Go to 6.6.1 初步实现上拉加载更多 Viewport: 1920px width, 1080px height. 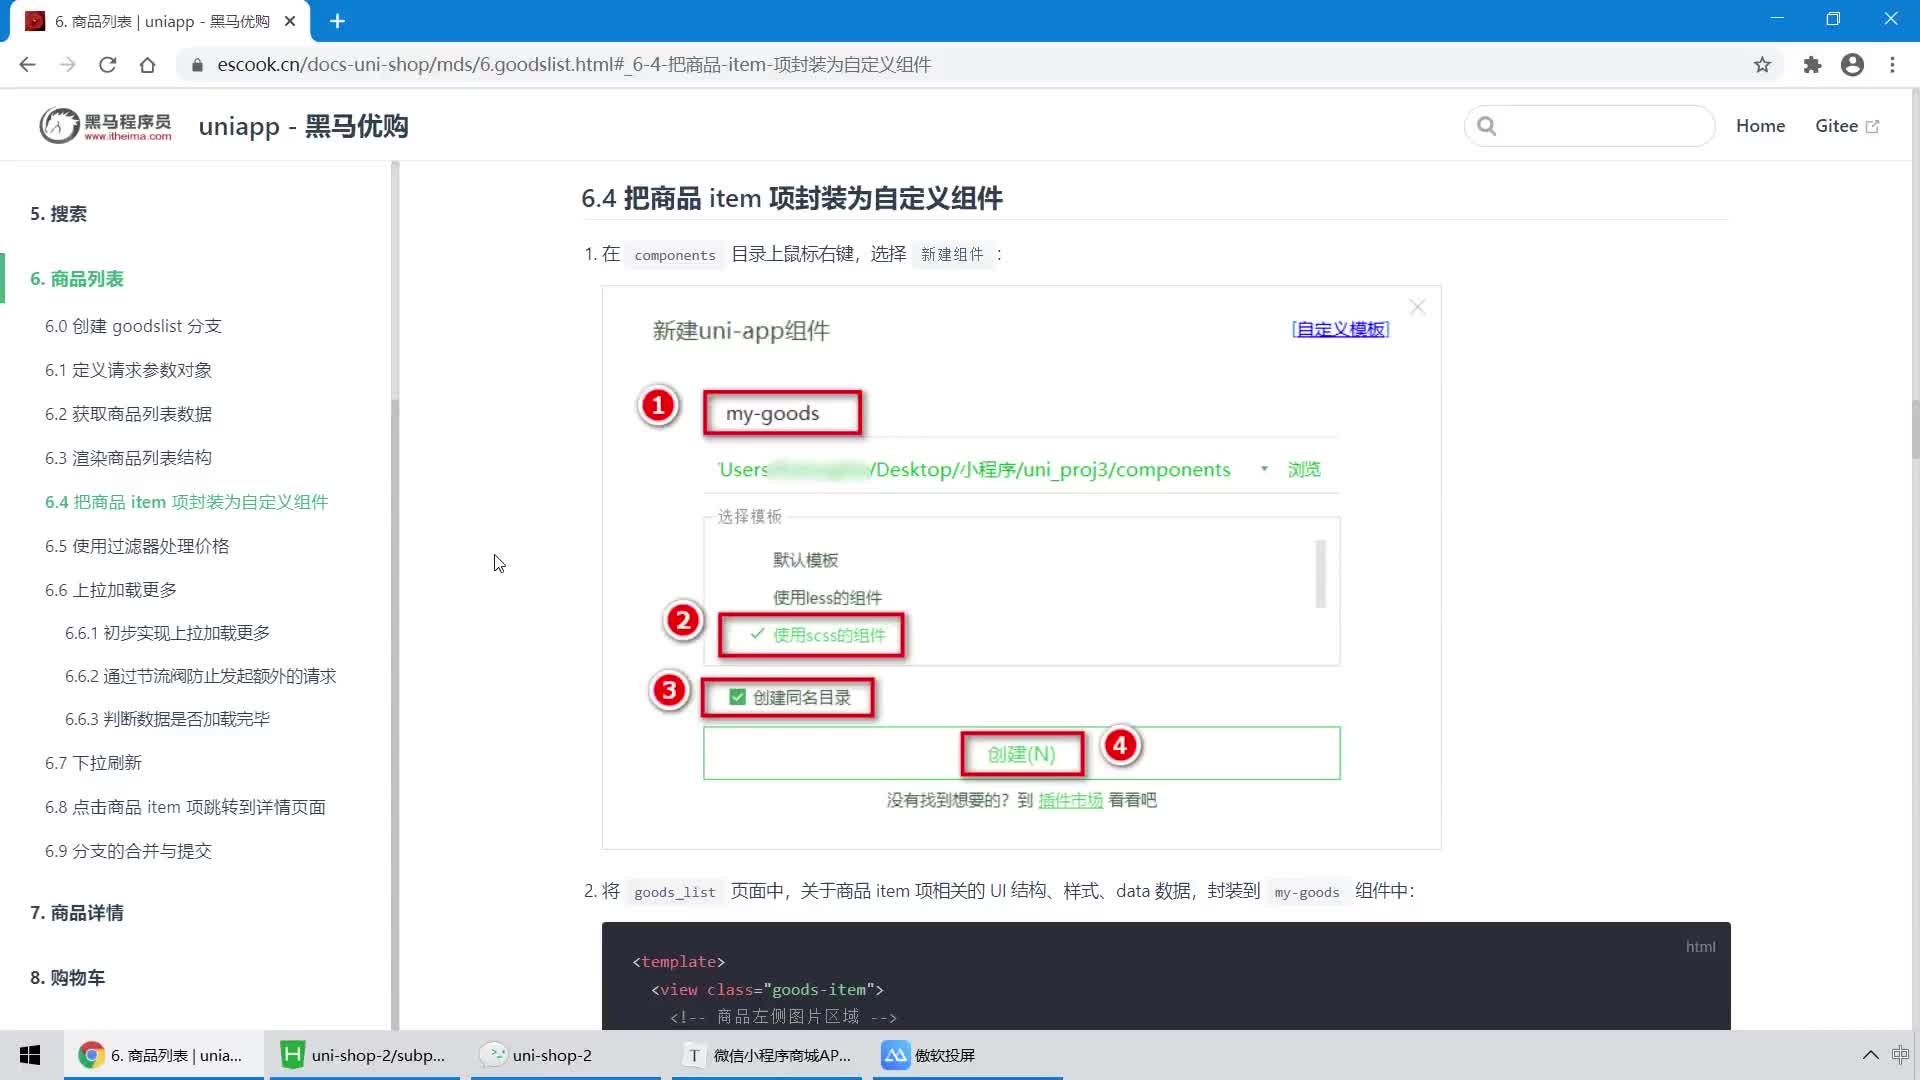tap(167, 633)
